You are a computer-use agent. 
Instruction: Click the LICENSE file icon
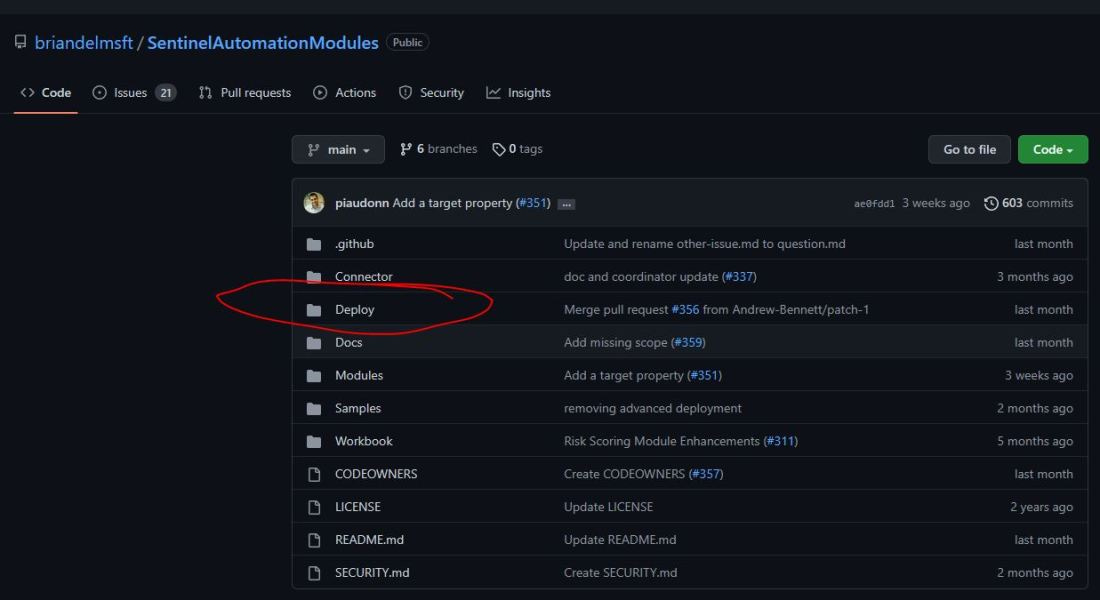pos(314,507)
